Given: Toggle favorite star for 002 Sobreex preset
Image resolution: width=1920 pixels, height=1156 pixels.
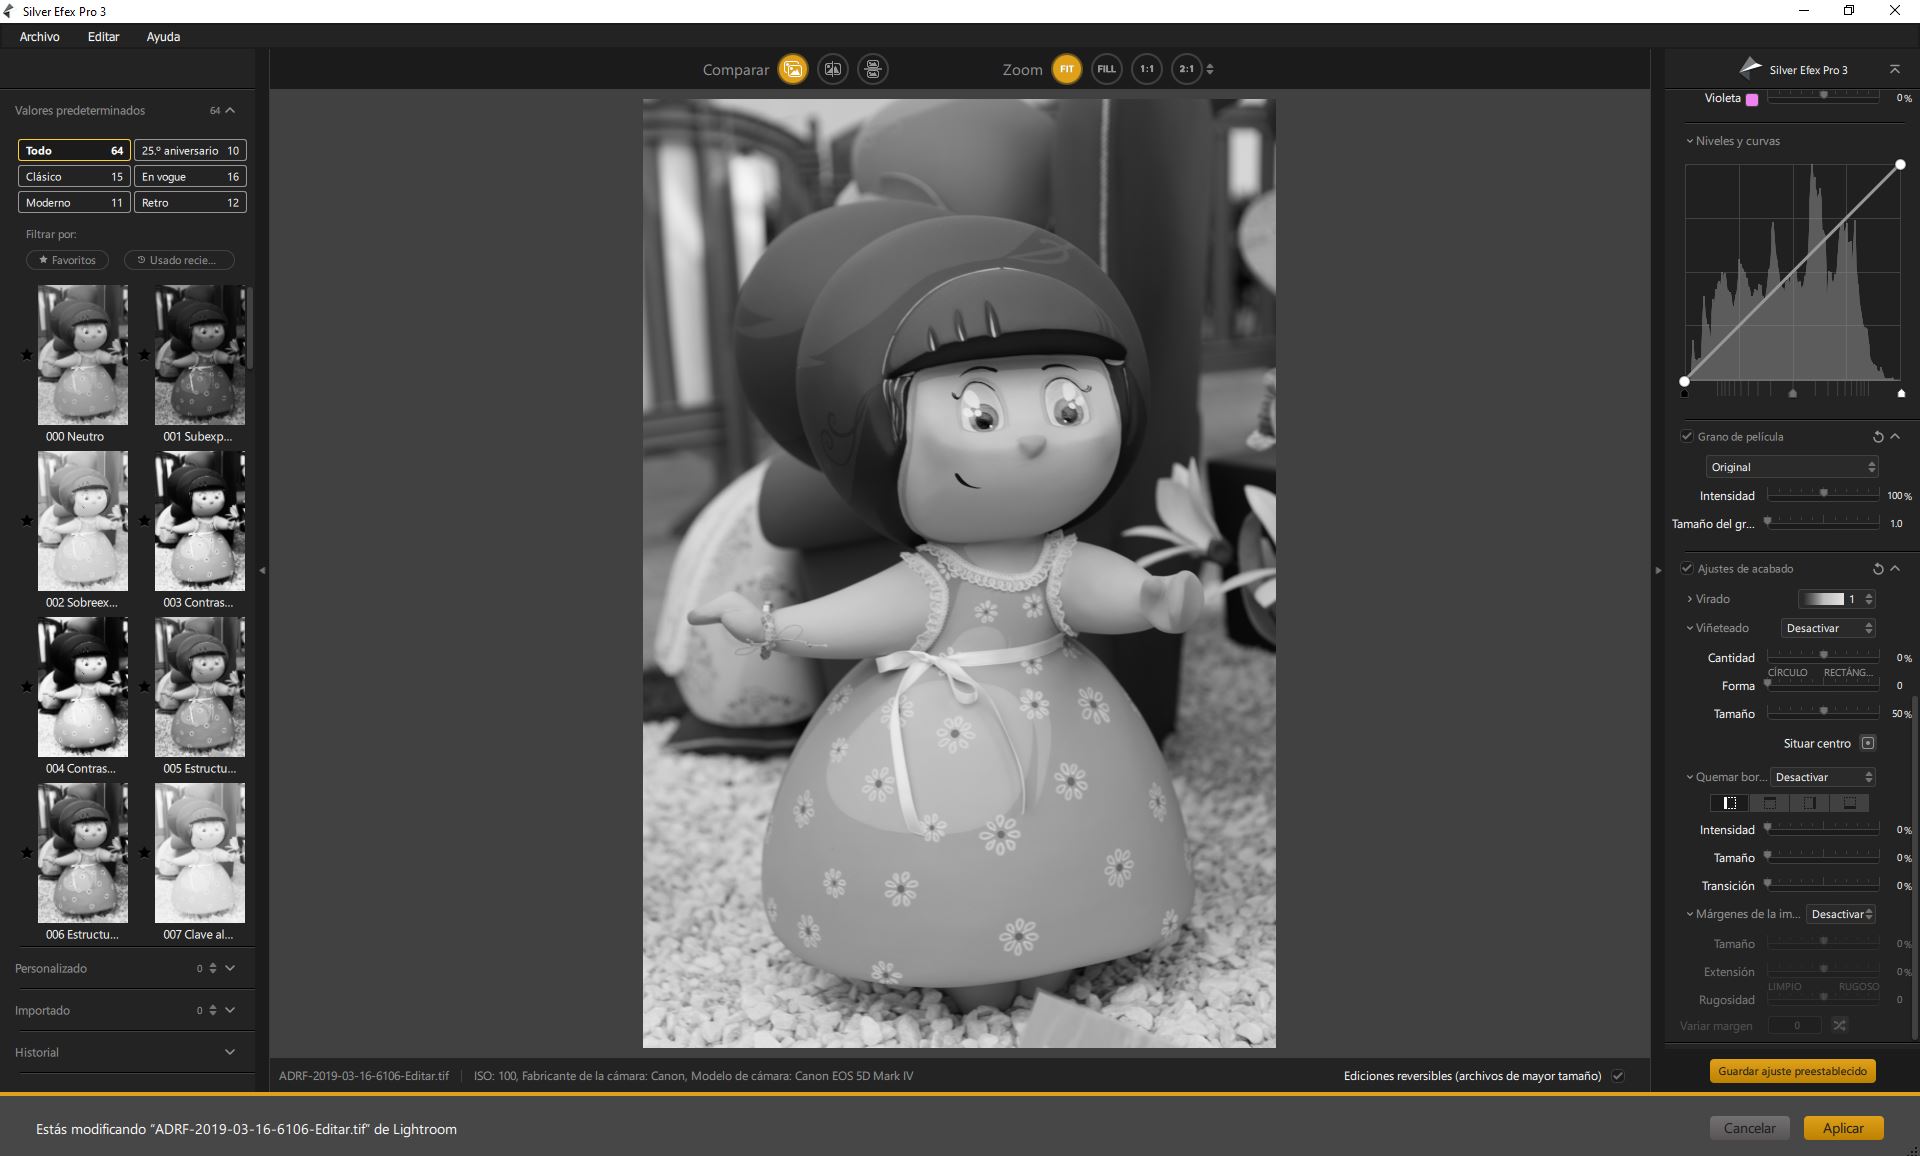Looking at the screenshot, I should tap(27, 520).
